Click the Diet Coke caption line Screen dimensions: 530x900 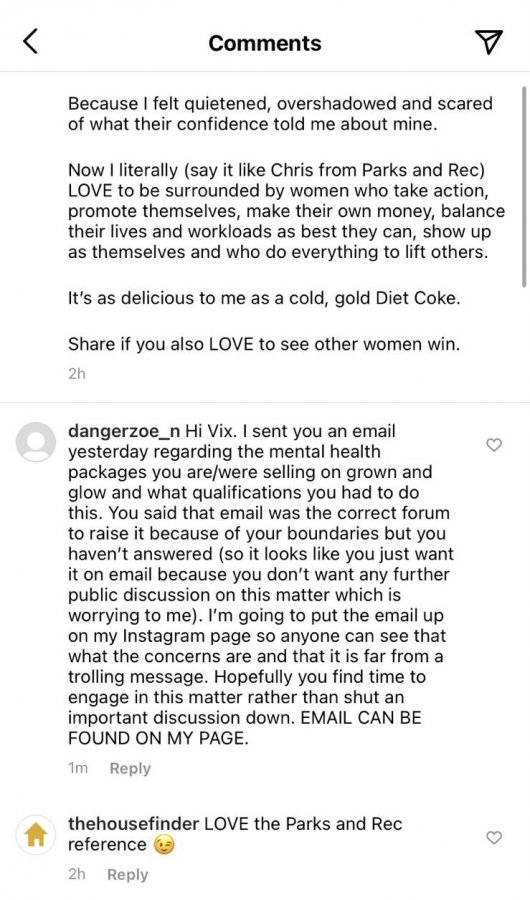click(x=264, y=298)
